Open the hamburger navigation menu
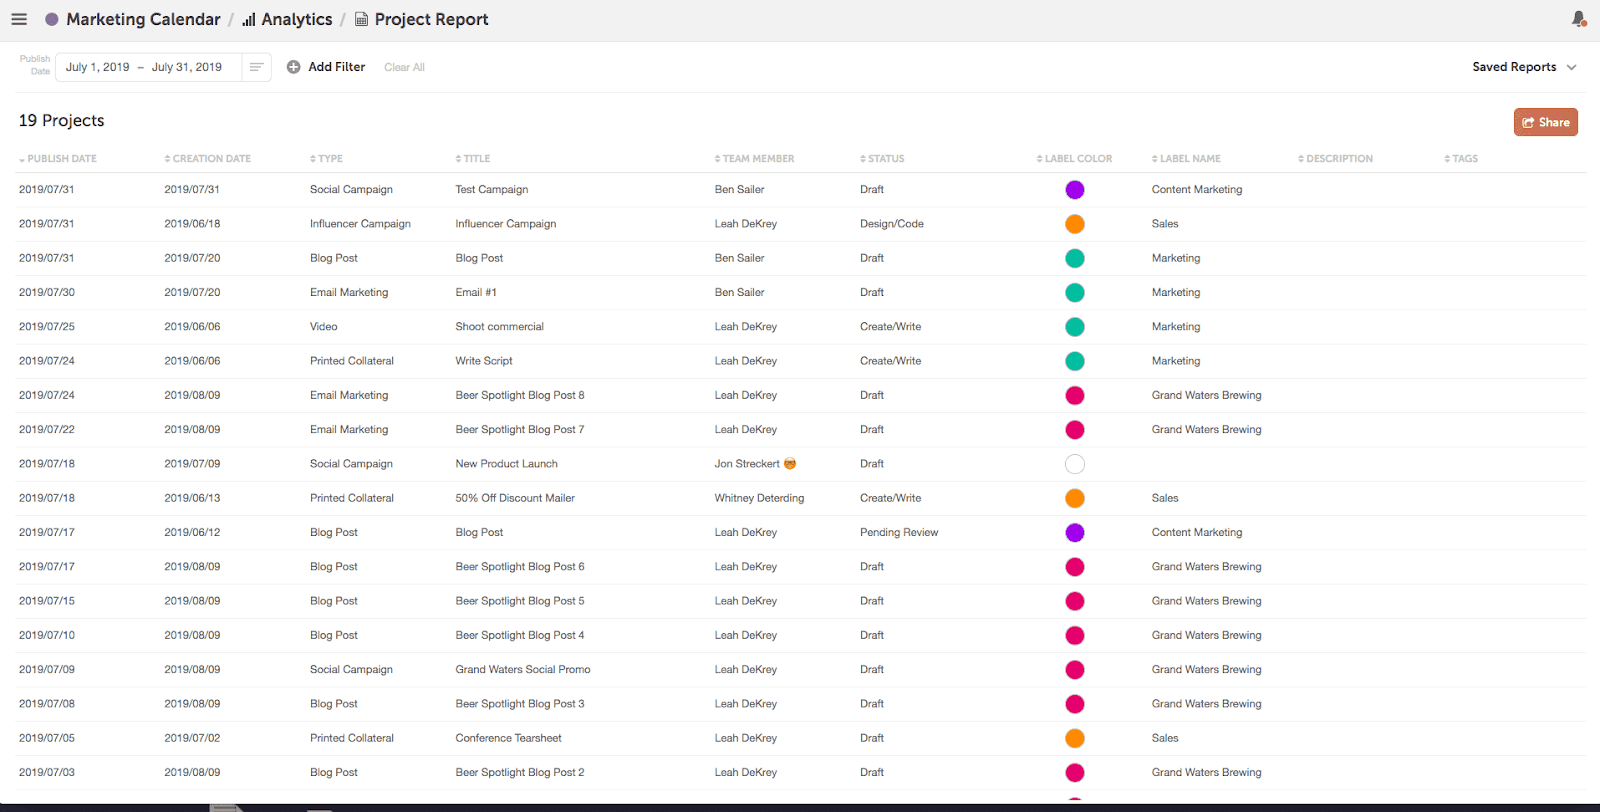Screen dimensions: 1600x812 pyautogui.click(x=19, y=20)
